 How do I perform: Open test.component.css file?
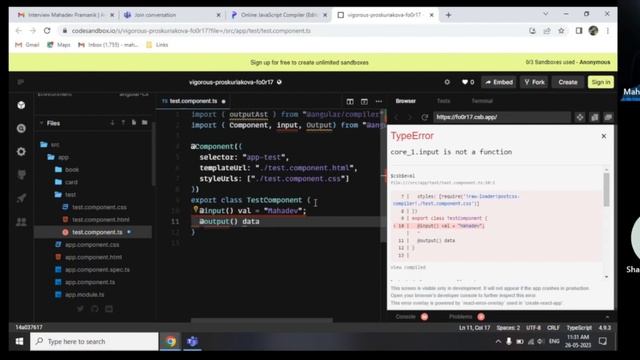click(x=94, y=207)
